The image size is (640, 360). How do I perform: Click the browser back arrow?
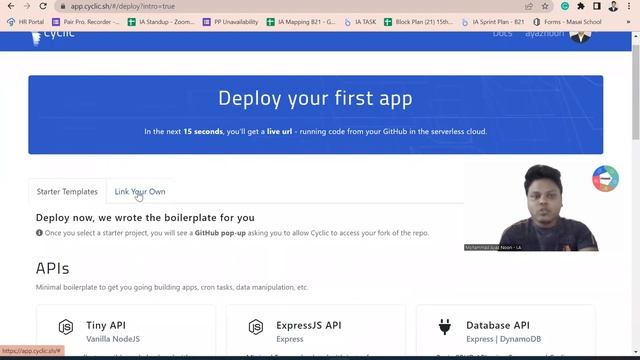tap(11, 6)
